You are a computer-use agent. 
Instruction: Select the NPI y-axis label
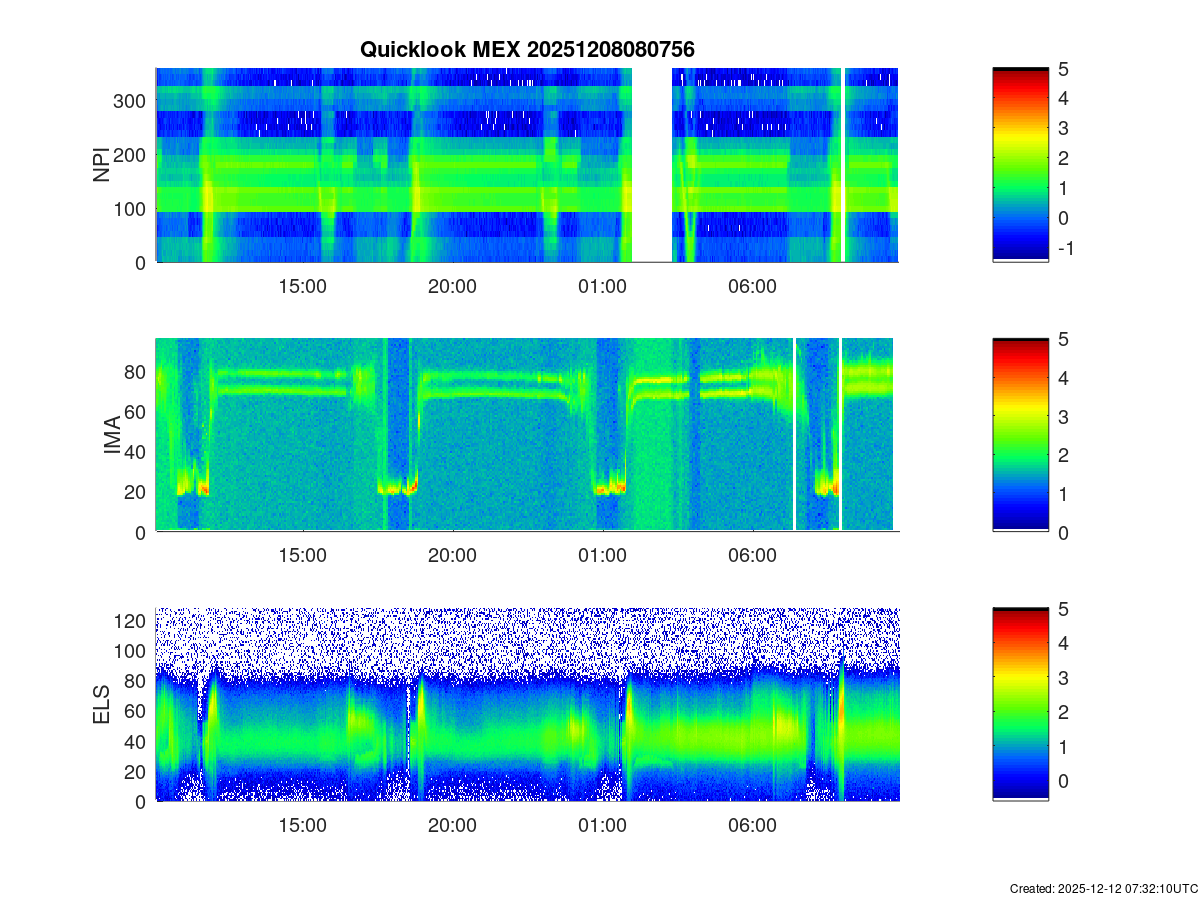pos(102,165)
